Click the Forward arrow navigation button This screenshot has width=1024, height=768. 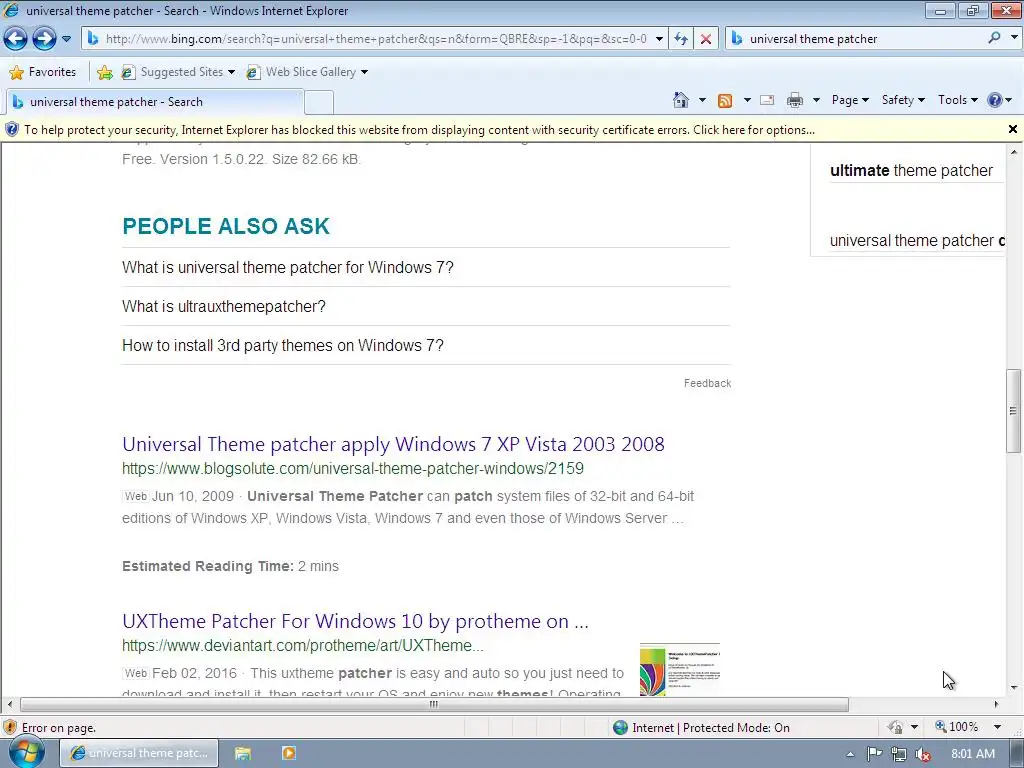pos(44,39)
